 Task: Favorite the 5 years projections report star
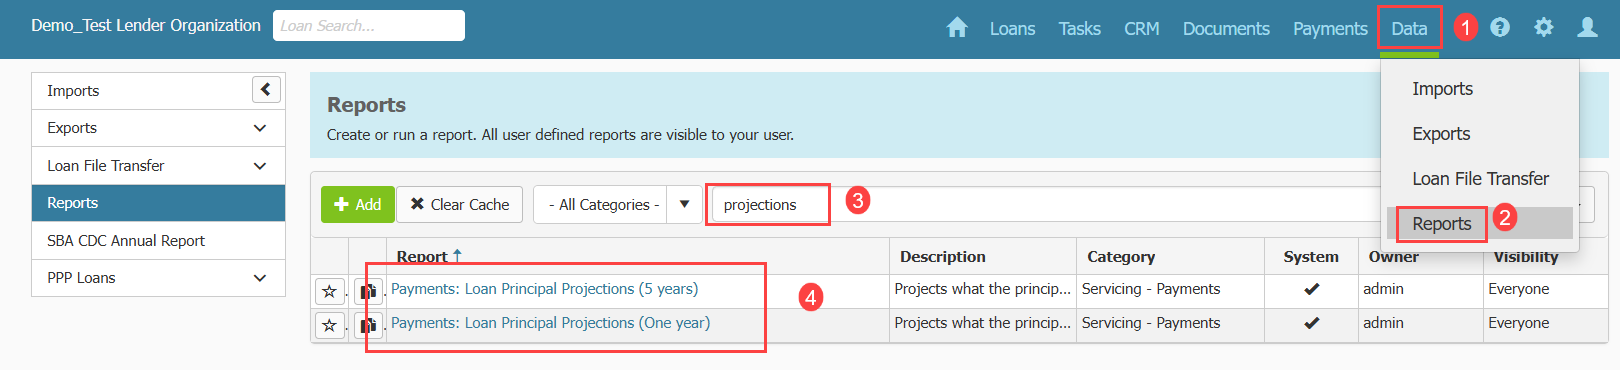click(x=330, y=291)
